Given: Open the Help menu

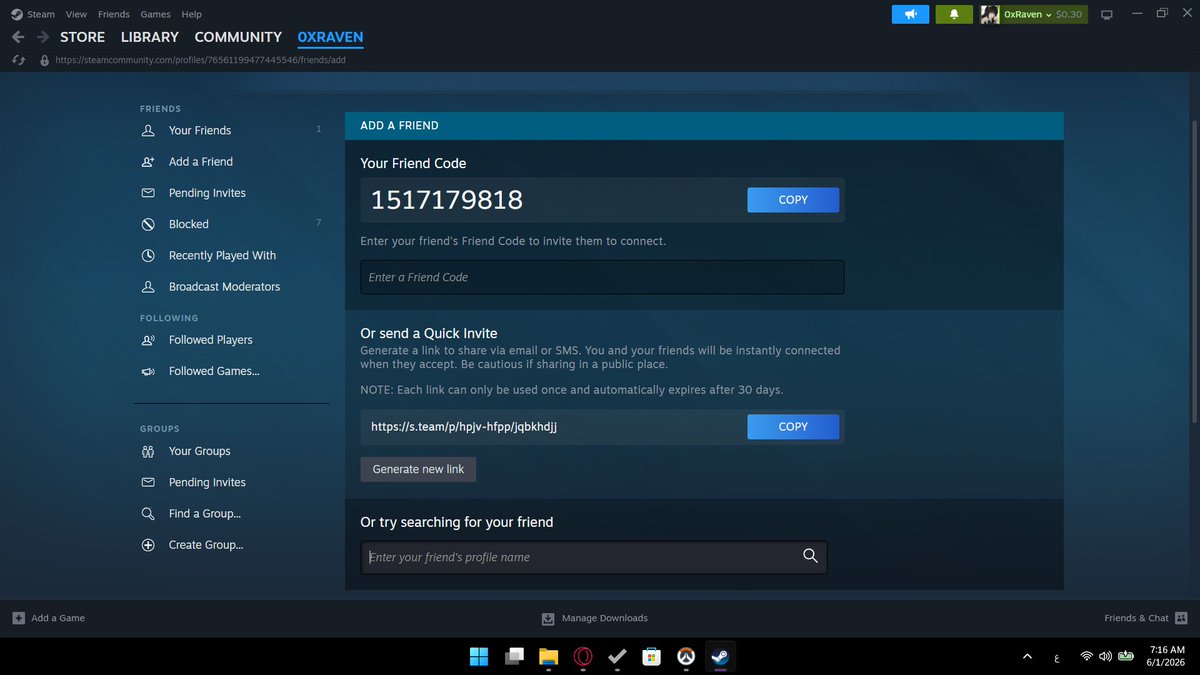Looking at the screenshot, I should [x=191, y=14].
